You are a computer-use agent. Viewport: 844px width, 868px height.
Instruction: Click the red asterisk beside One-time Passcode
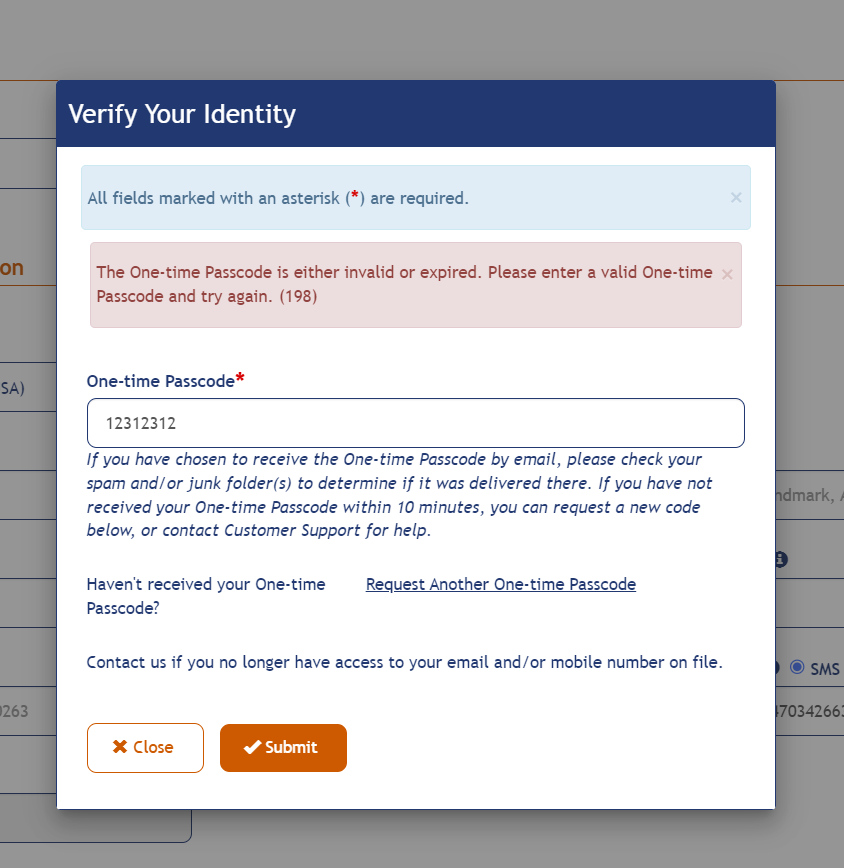click(240, 380)
